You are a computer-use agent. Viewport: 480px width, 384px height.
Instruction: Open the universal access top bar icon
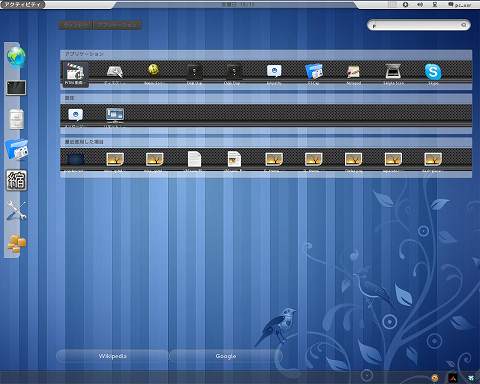[405, 5]
